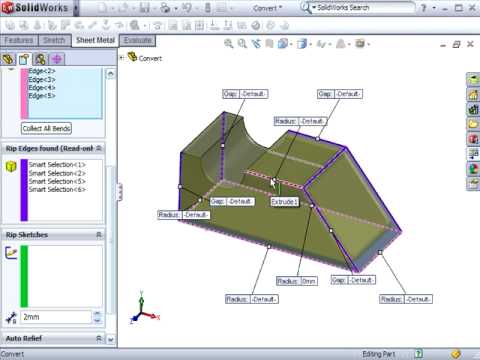This screenshot has height=360, width=480.
Task: Select the Base Flange tool icon
Action: coord(10,25)
